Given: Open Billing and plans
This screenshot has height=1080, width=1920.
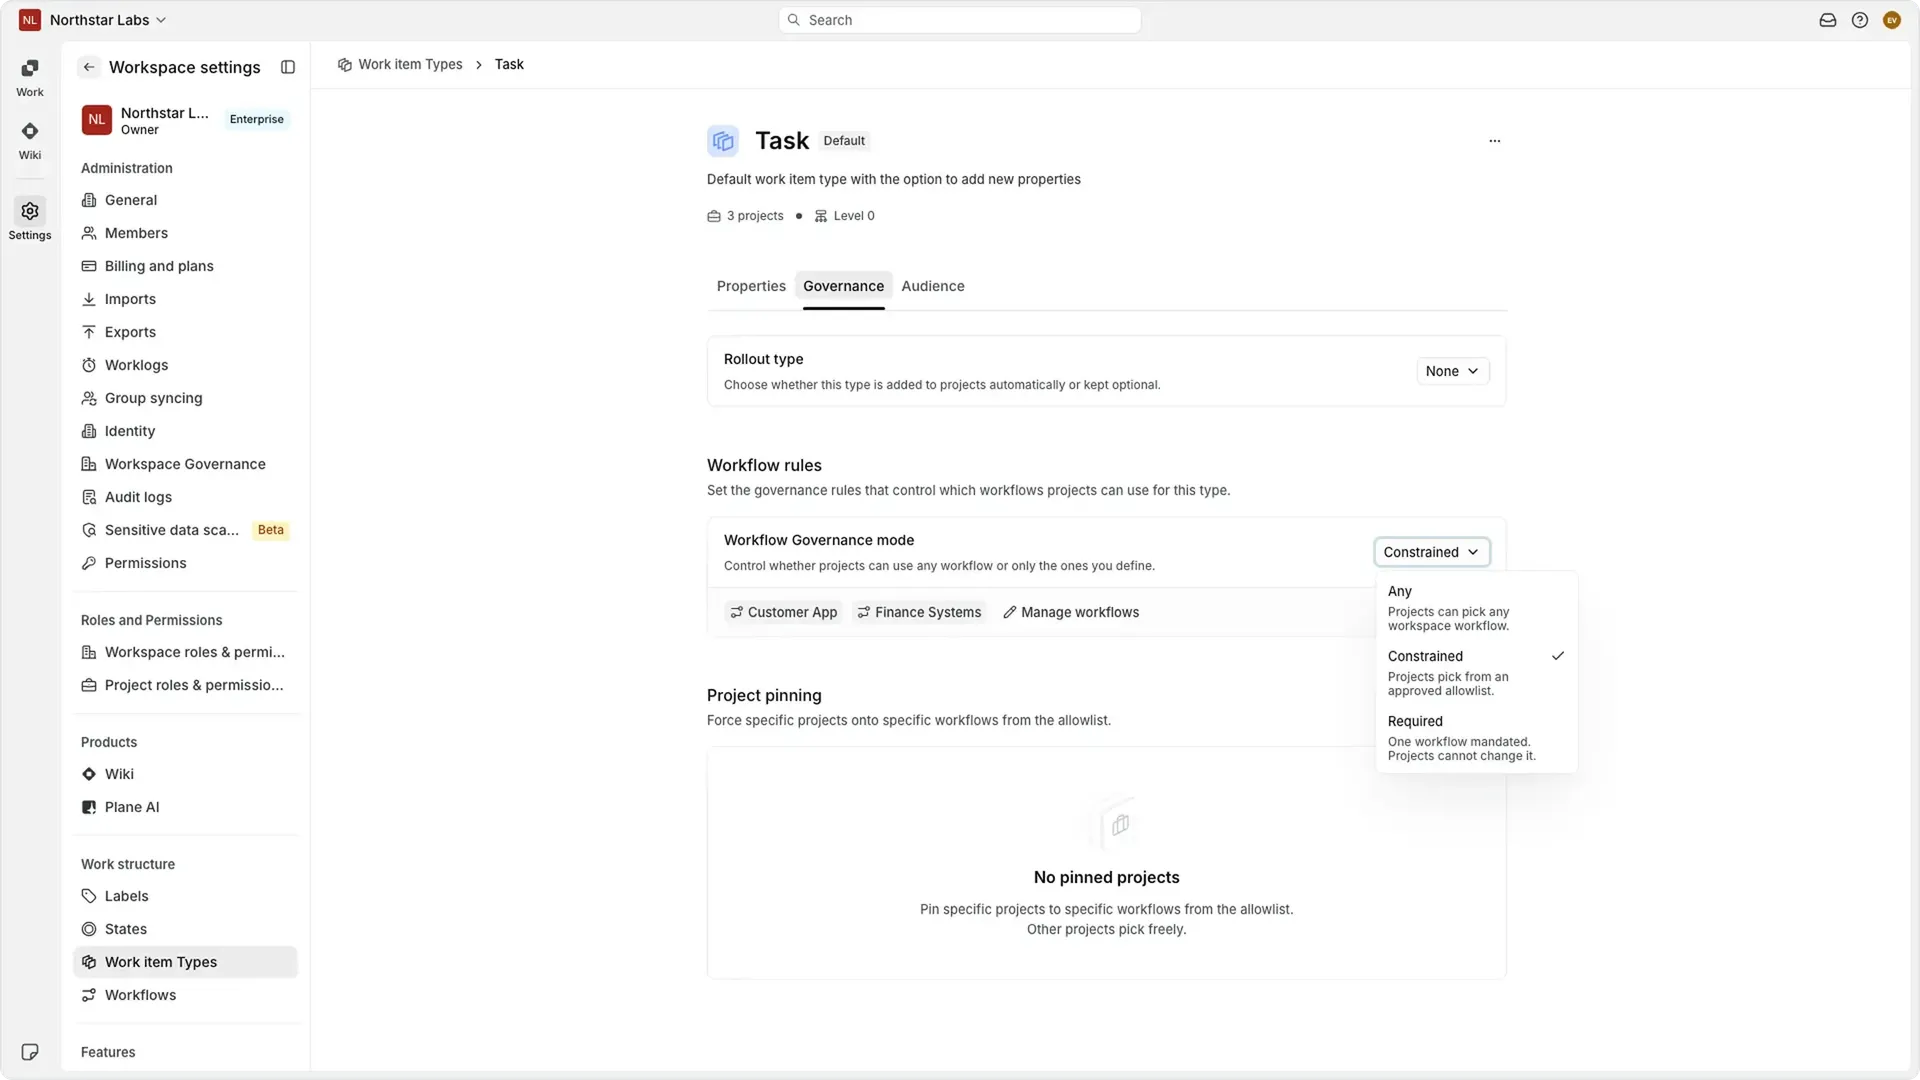Looking at the screenshot, I should click(185, 266).
